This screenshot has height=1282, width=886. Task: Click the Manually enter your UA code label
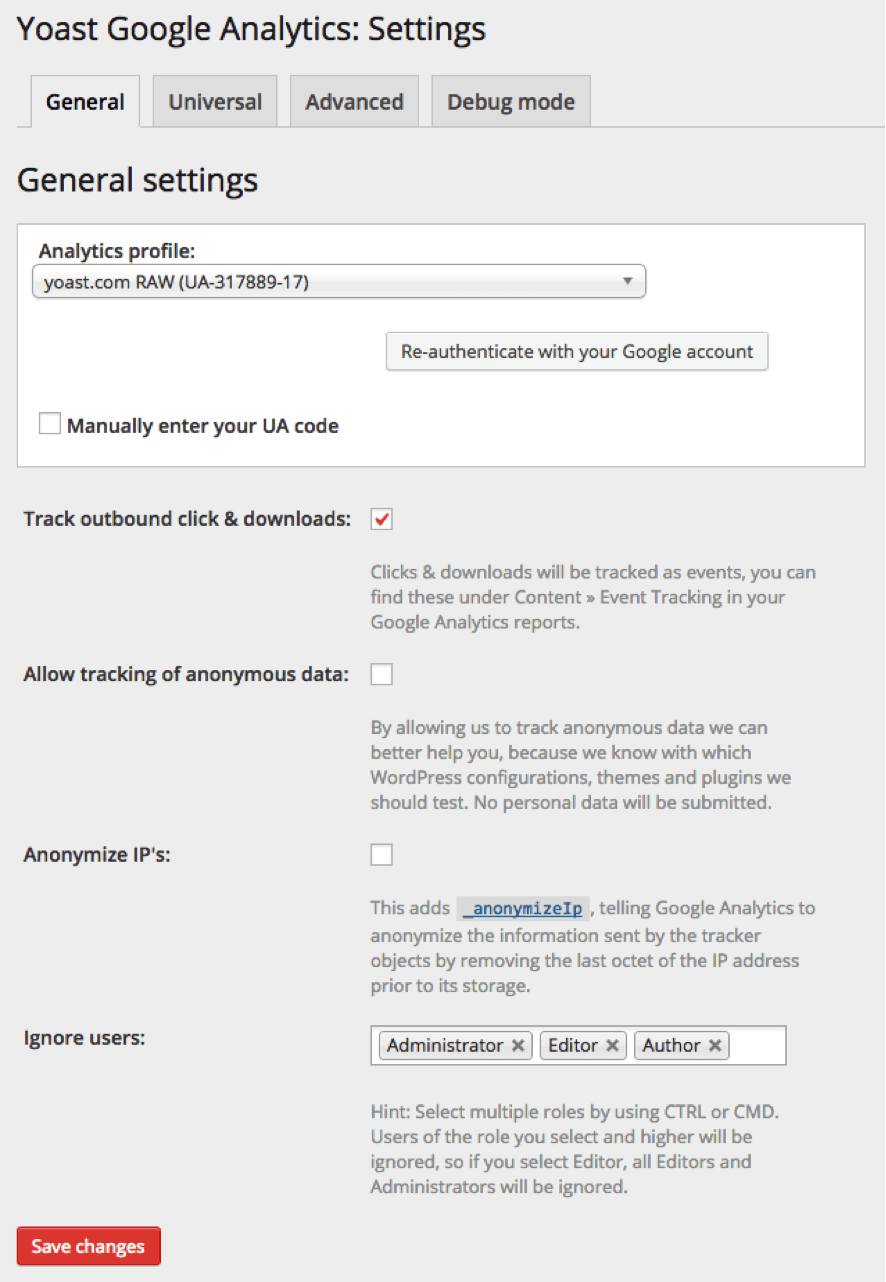(x=203, y=426)
